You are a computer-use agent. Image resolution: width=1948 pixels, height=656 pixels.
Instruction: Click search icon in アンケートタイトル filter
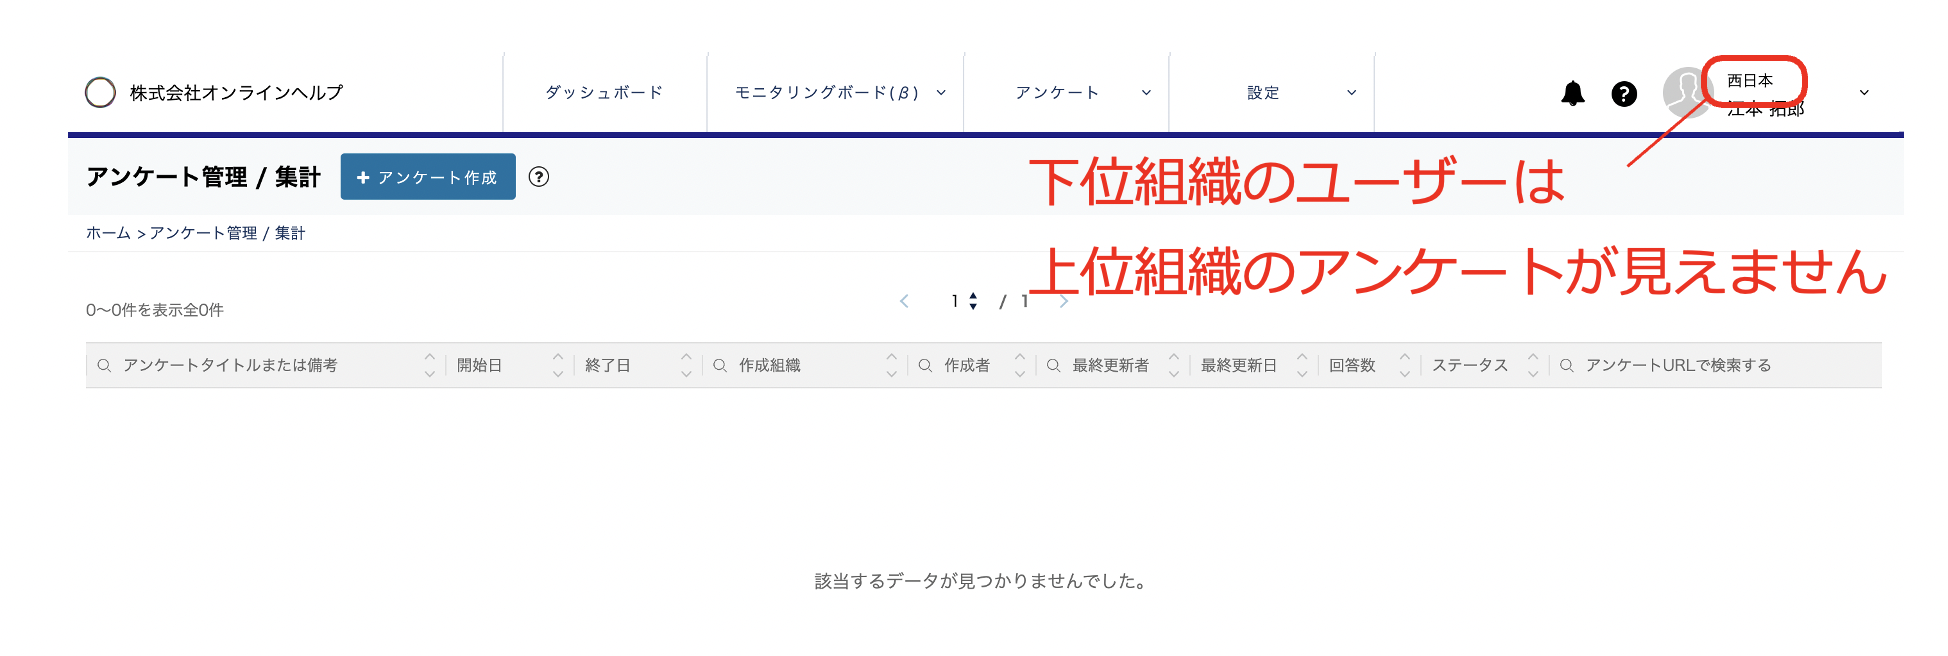104,366
